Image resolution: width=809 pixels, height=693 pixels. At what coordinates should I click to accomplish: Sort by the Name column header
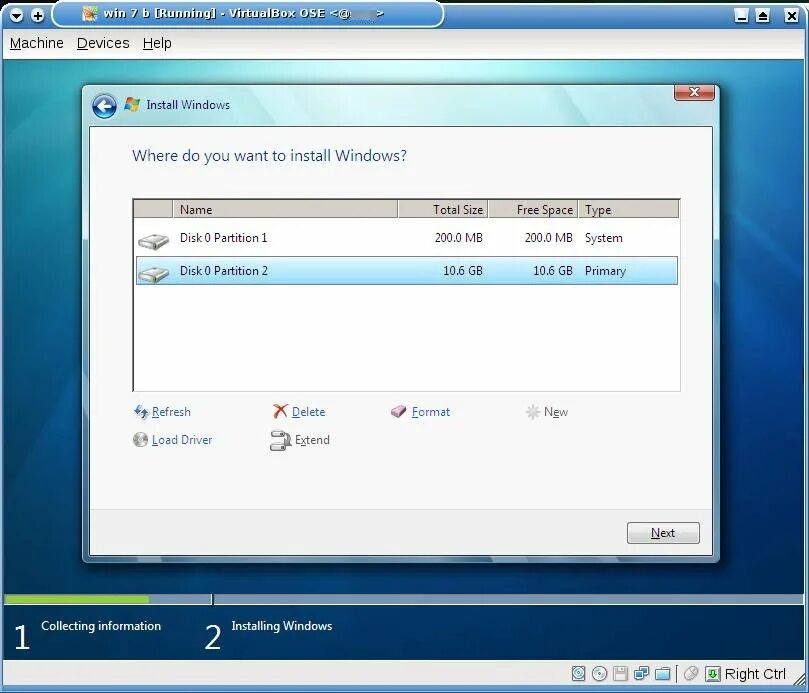[285, 209]
